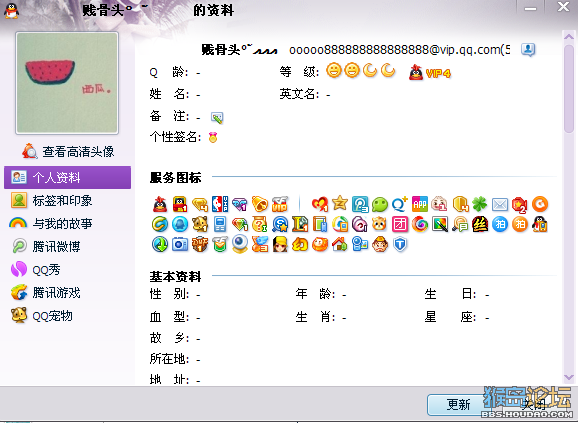The image size is (578, 423).
Task: Switch to 腾讯微博 sidebar tab
Action: 67,247
